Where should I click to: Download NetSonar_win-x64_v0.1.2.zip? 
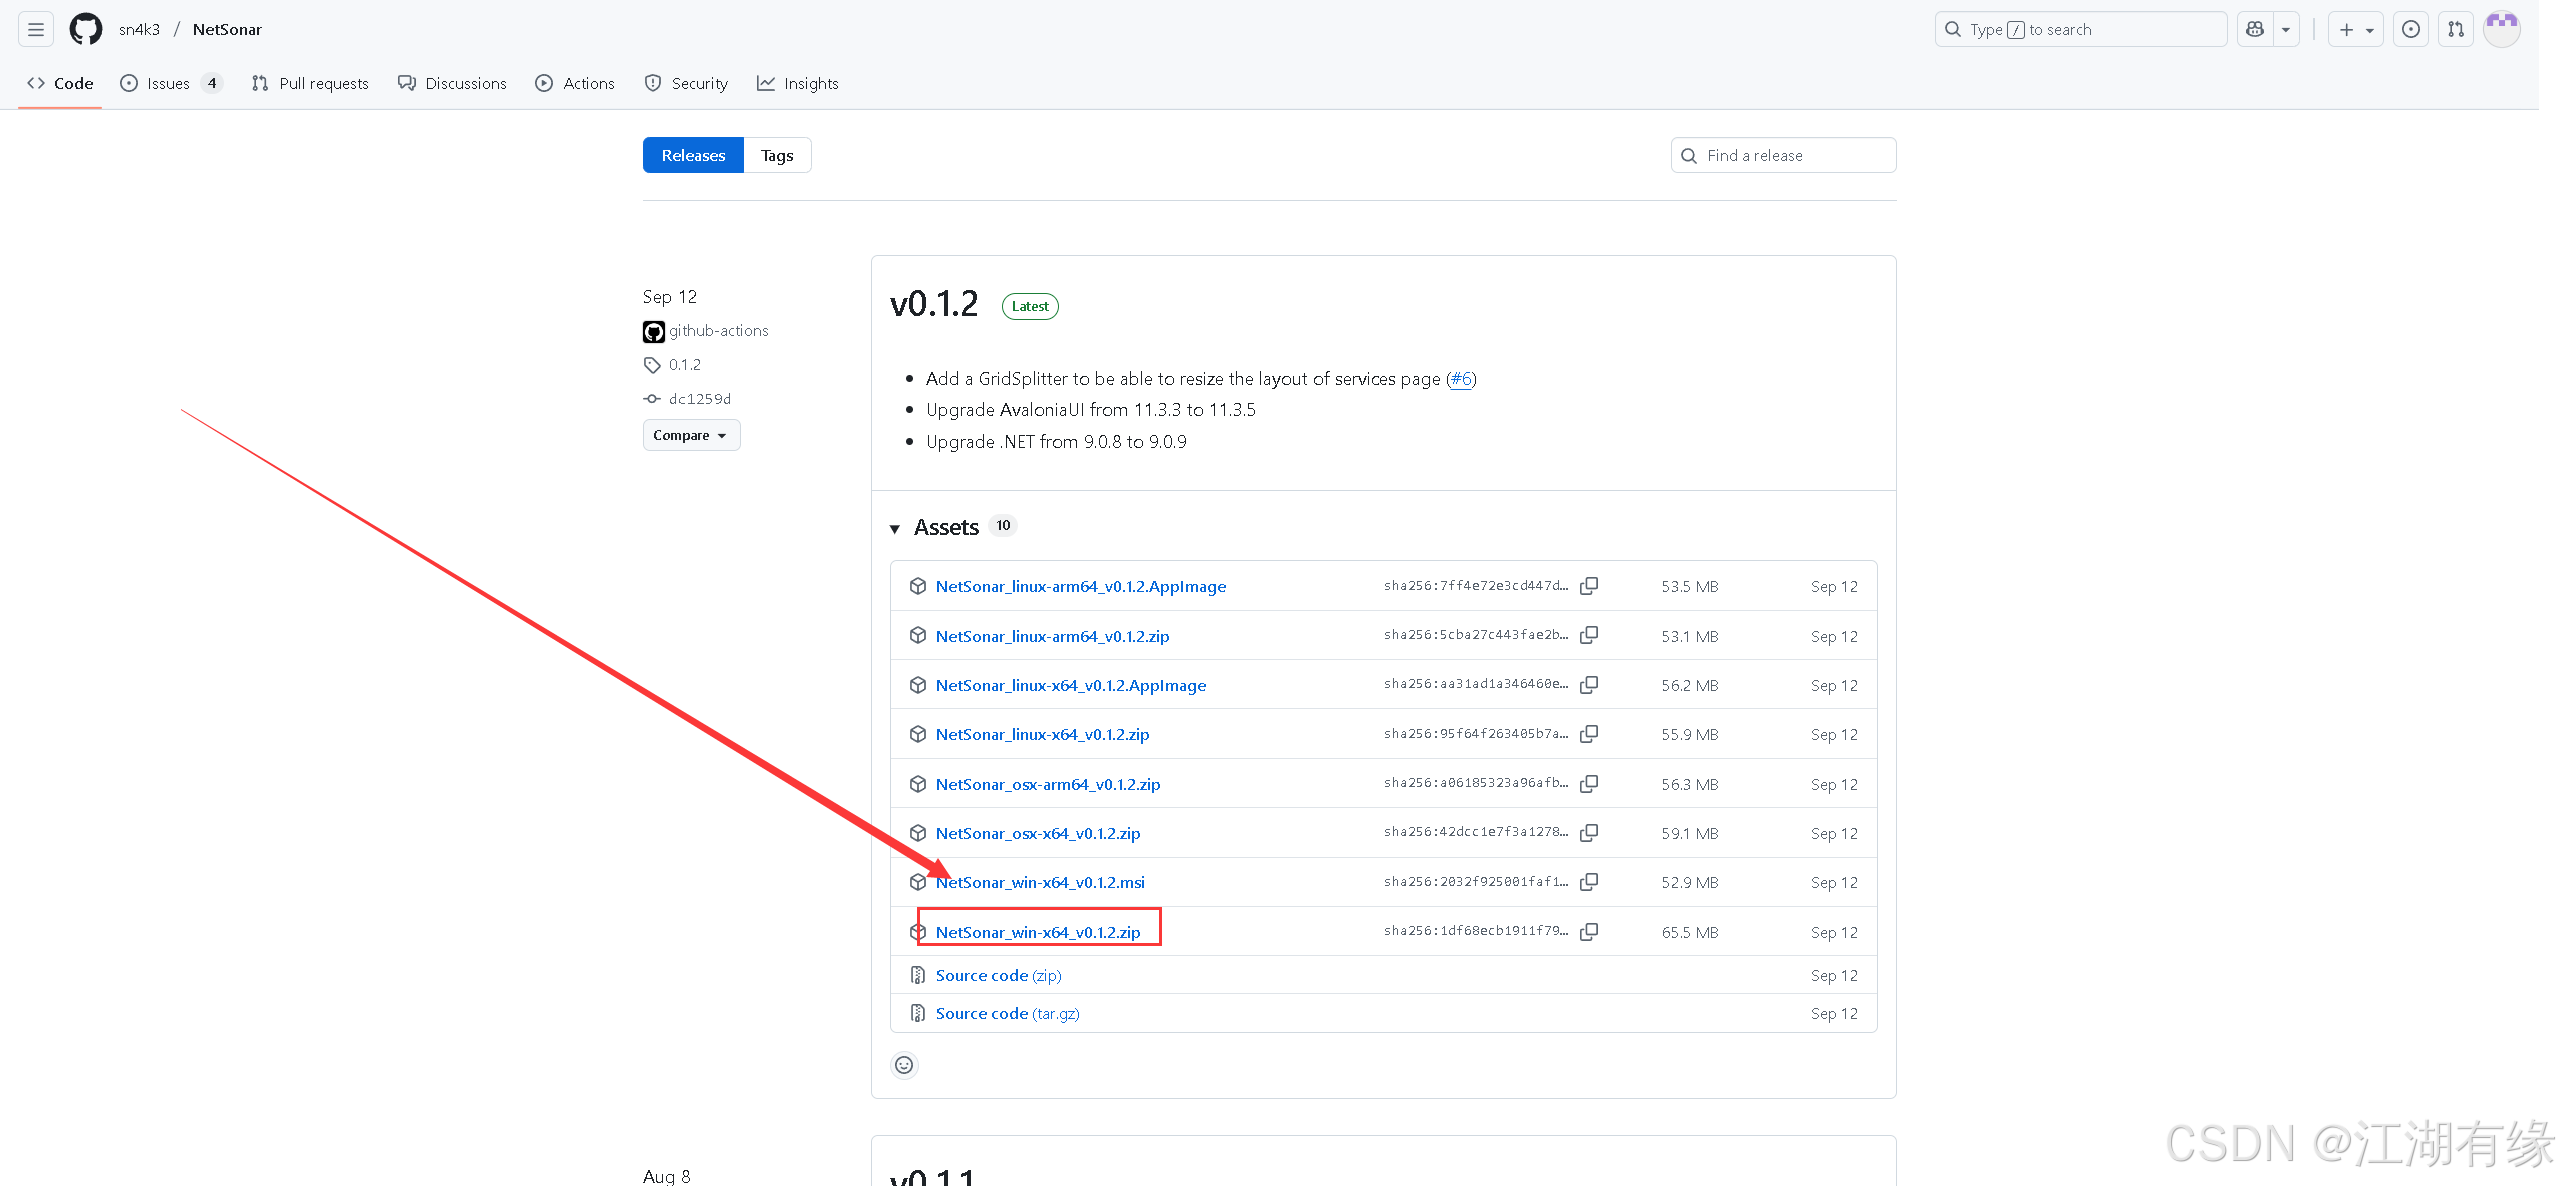(1038, 932)
